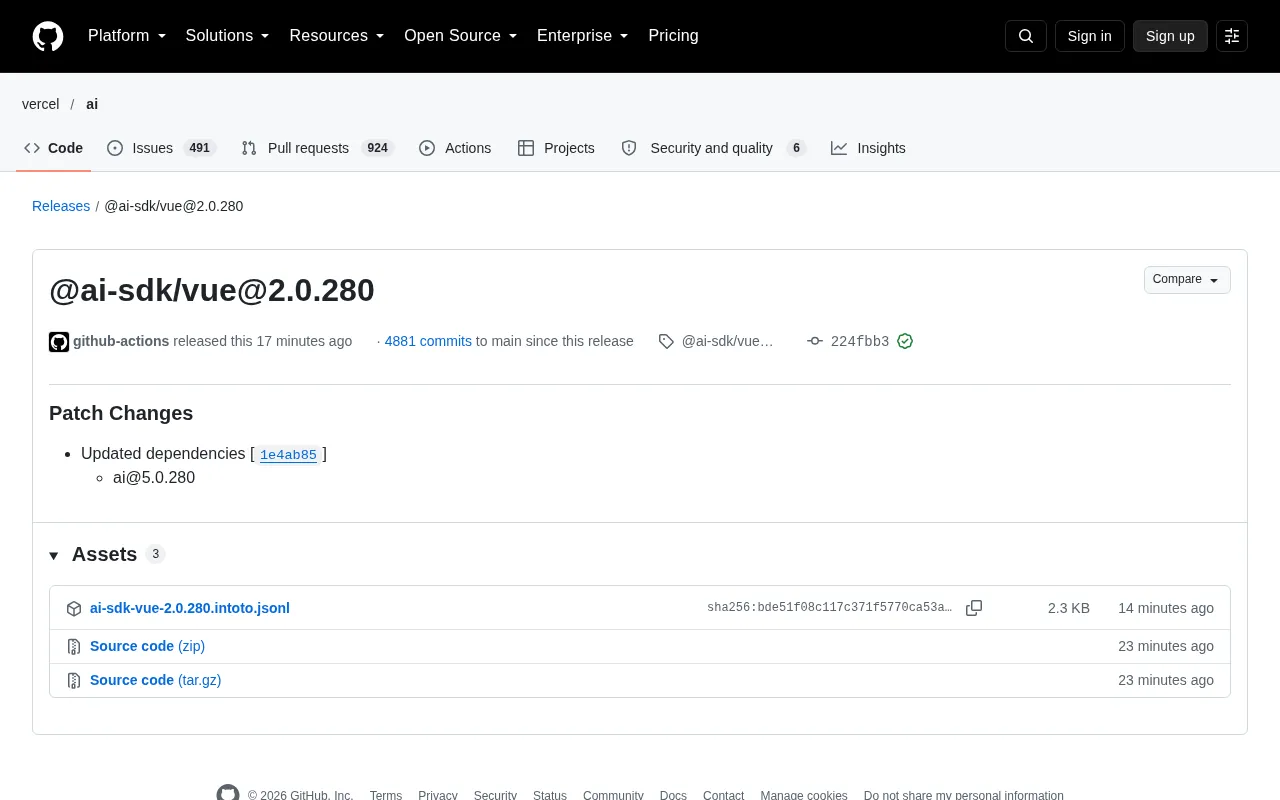Viewport: 1280px width, 800px height.
Task: Open the @ai-sdk/vue… tag link
Action: [728, 341]
